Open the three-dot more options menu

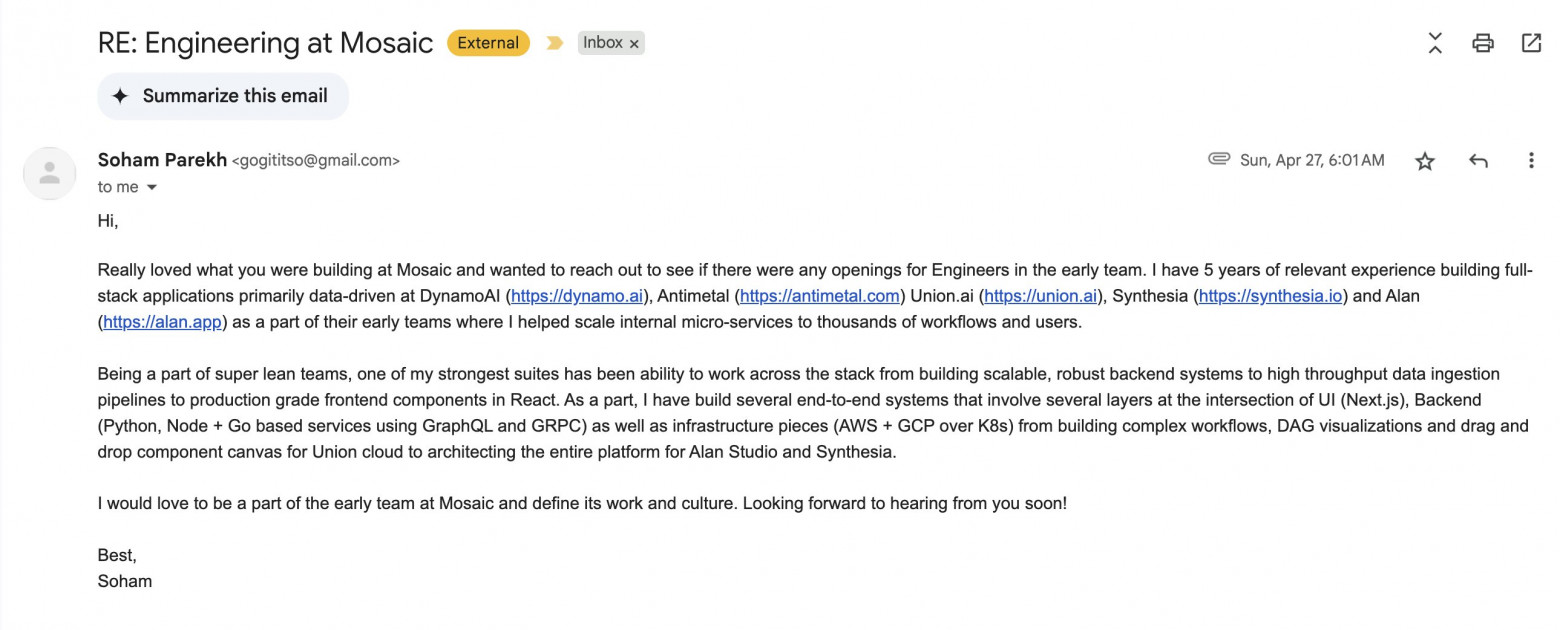pos(1530,161)
